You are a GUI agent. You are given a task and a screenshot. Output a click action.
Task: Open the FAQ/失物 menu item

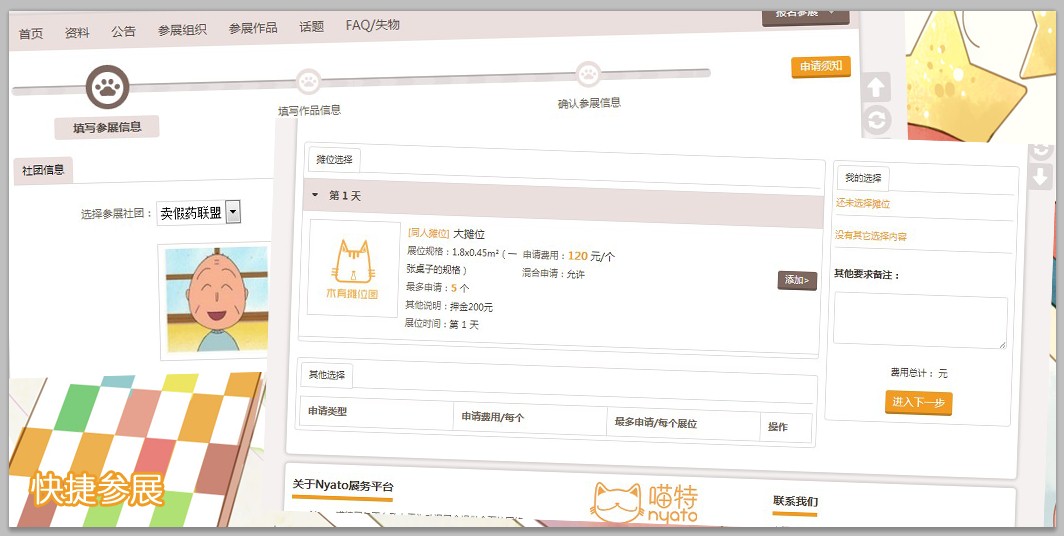pyautogui.click(x=373, y=25)
